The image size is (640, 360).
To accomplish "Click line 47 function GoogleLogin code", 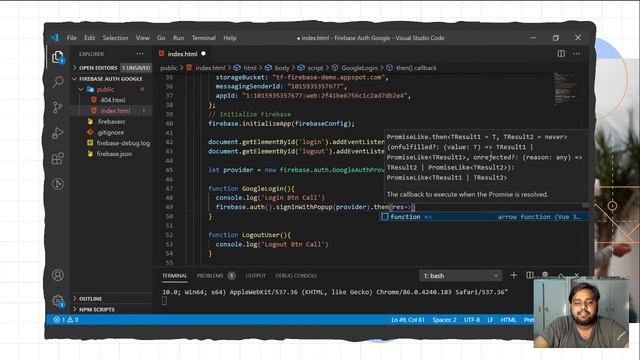I will [x=251, y=189].
